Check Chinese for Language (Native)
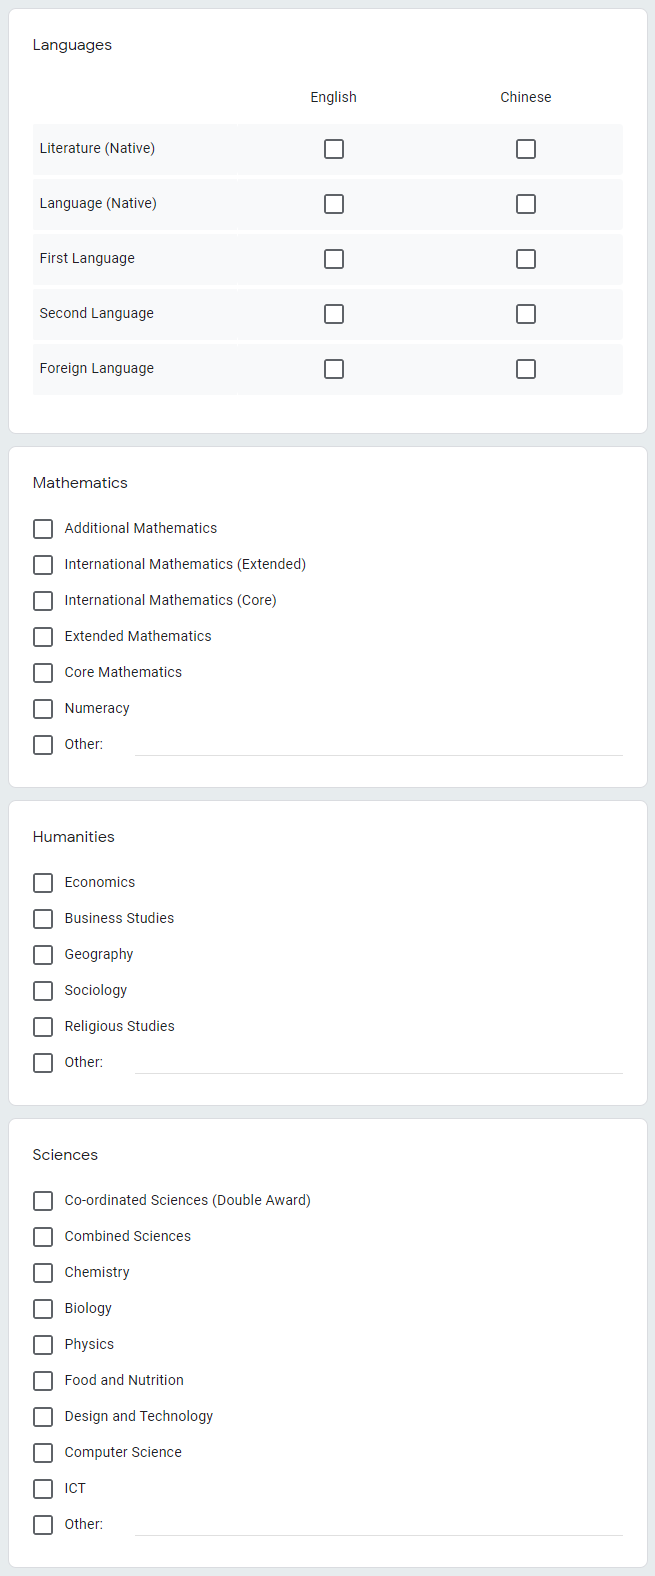Screen dimensions: 655x1576 click(x=526, y=204)
